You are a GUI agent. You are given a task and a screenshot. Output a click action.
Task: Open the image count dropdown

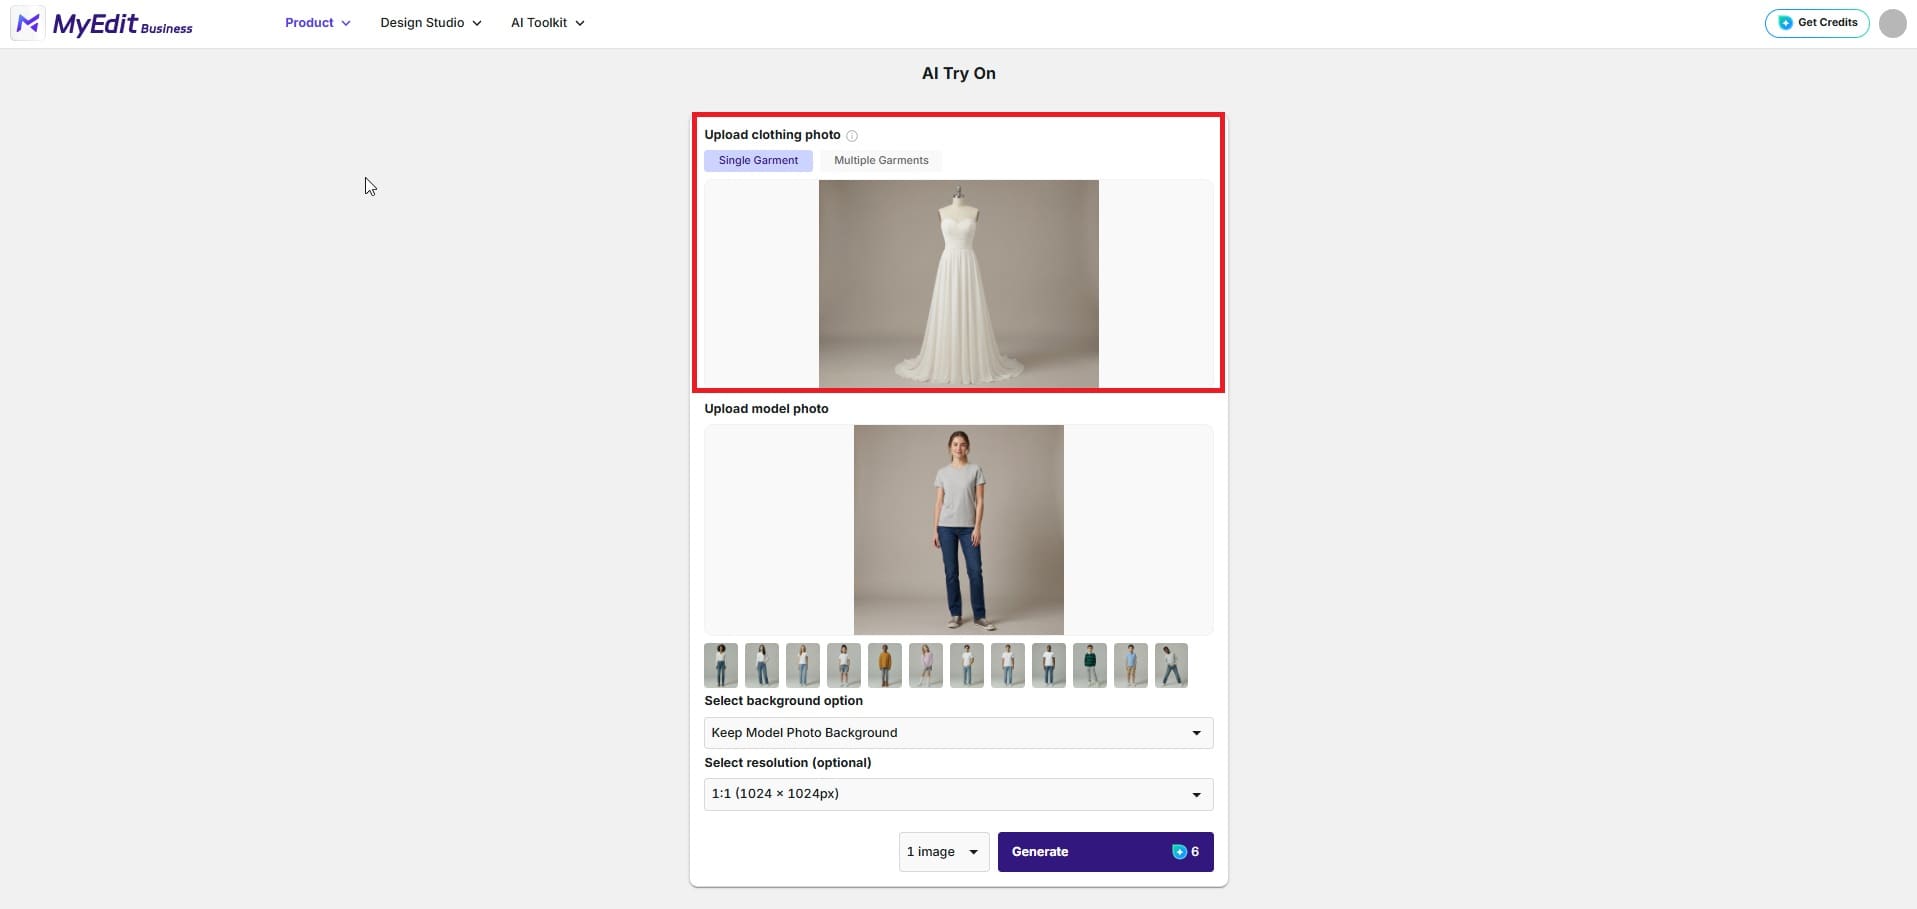(x=941, y=851)
